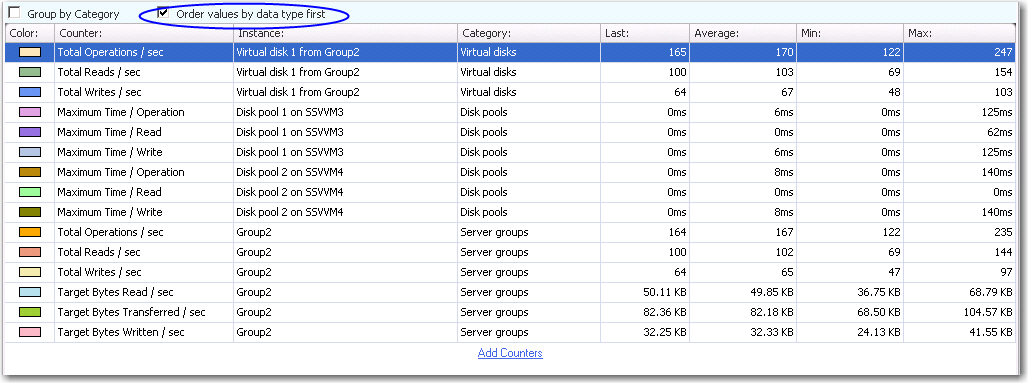Select the Target Bytes Transferred / sec counter

click(x=131, y=312)
